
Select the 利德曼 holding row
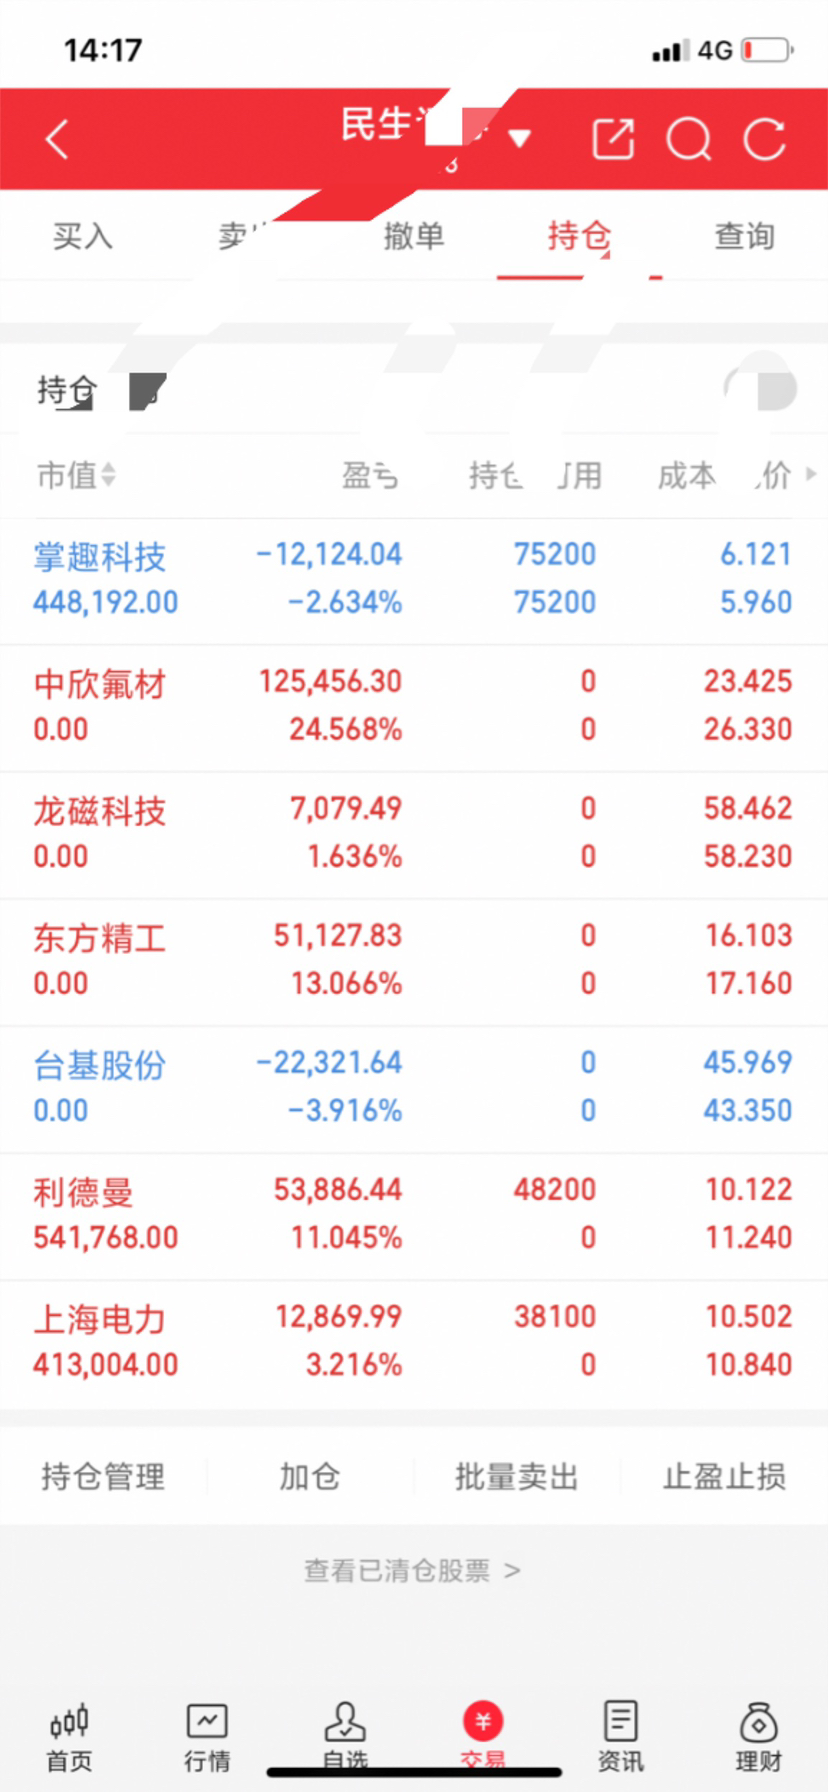pos(414,1216)
